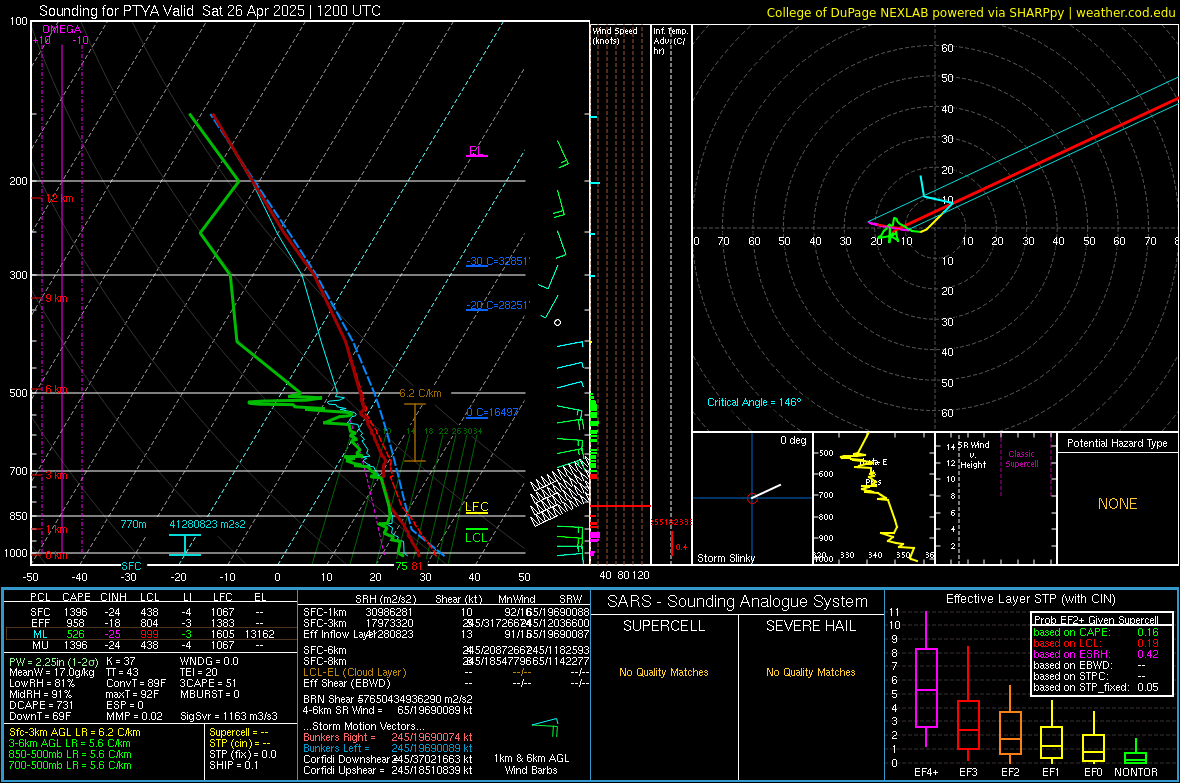
Task: Click the Storm Slinky label
Action: coord(725,558)
